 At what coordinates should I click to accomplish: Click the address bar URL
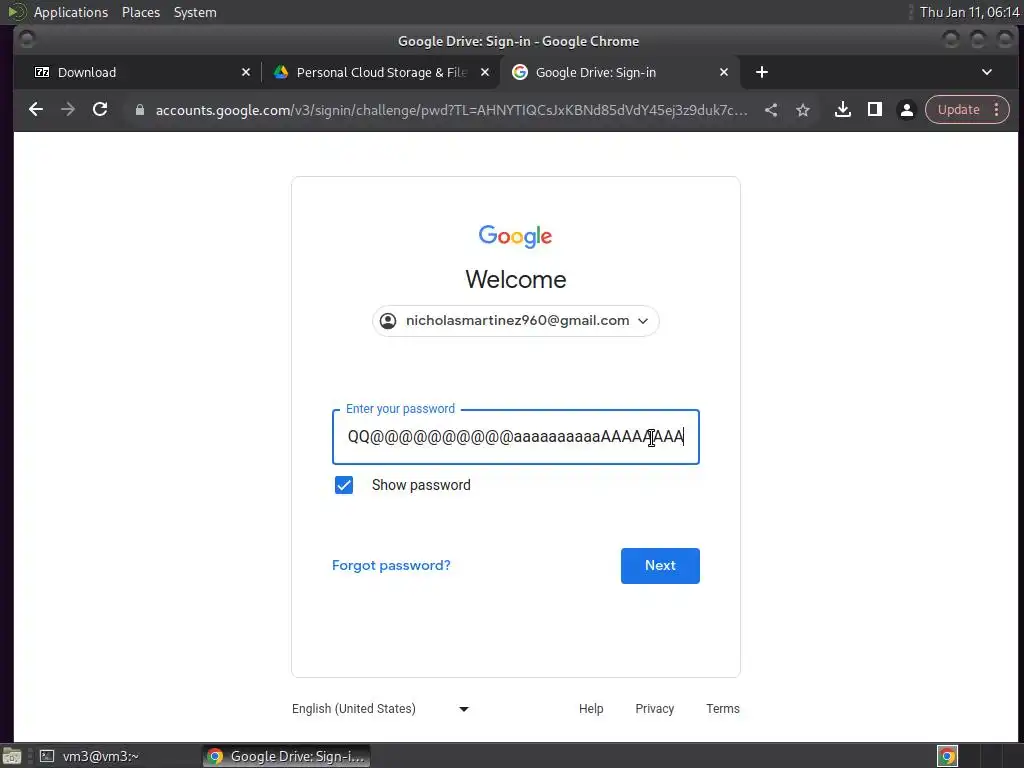451,110
